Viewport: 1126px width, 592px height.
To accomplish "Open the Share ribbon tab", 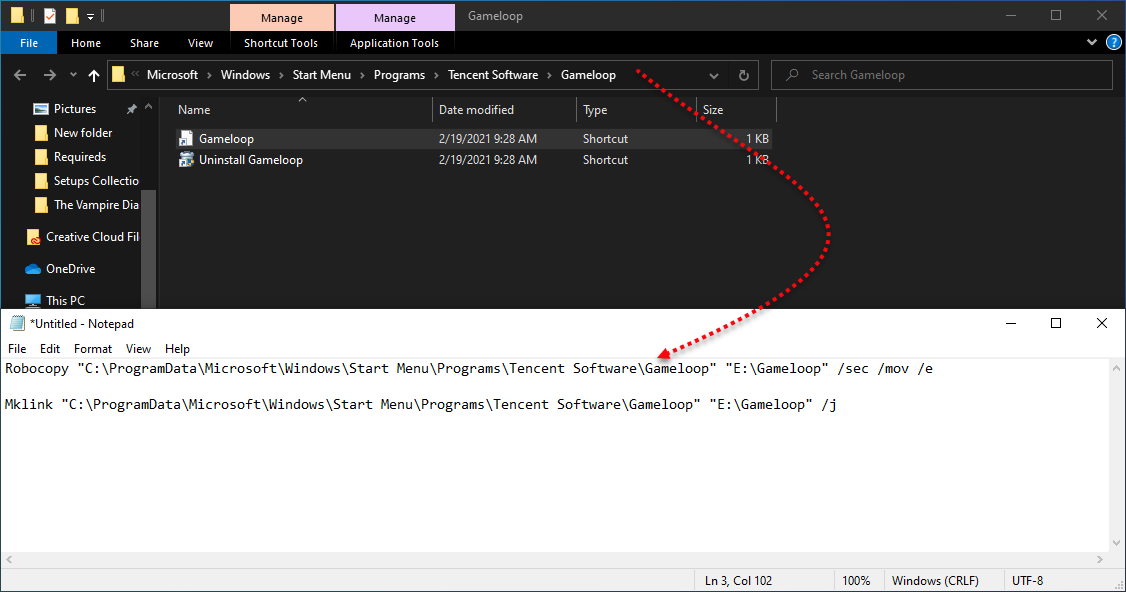I will (x=144, y=43).
